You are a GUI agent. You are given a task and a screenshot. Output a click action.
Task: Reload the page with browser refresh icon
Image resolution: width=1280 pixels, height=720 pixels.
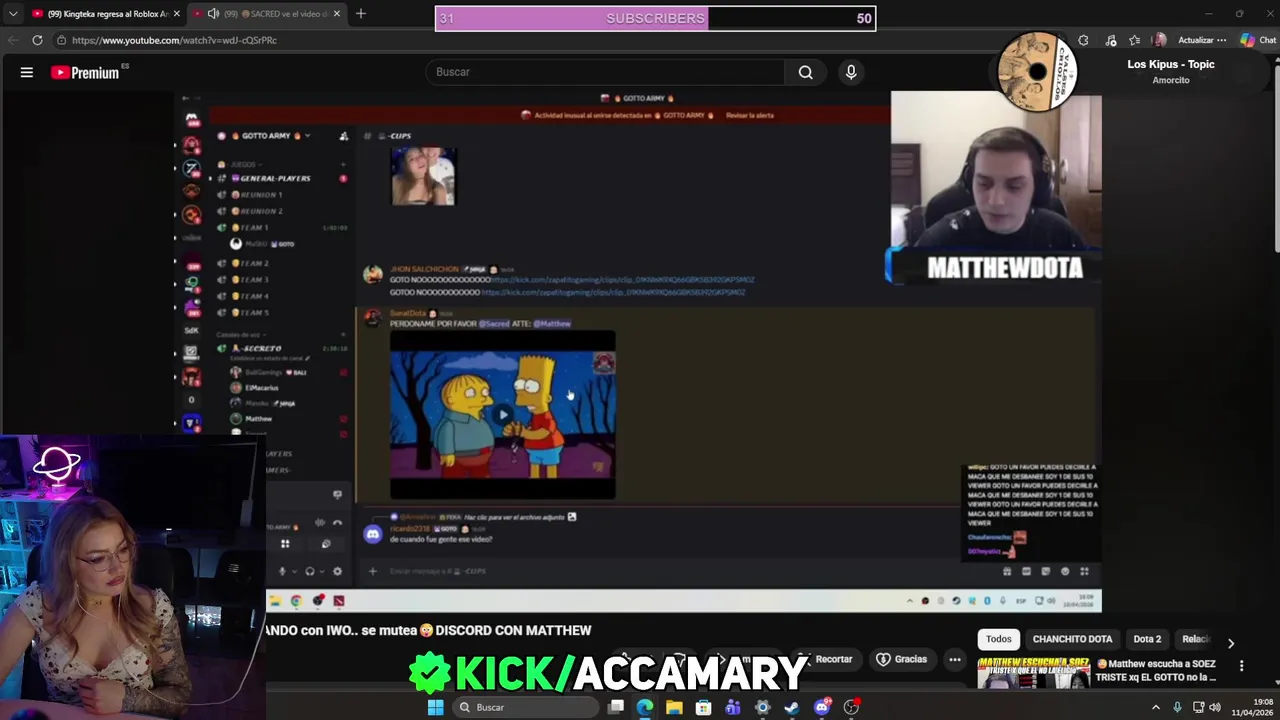[37, 40]
